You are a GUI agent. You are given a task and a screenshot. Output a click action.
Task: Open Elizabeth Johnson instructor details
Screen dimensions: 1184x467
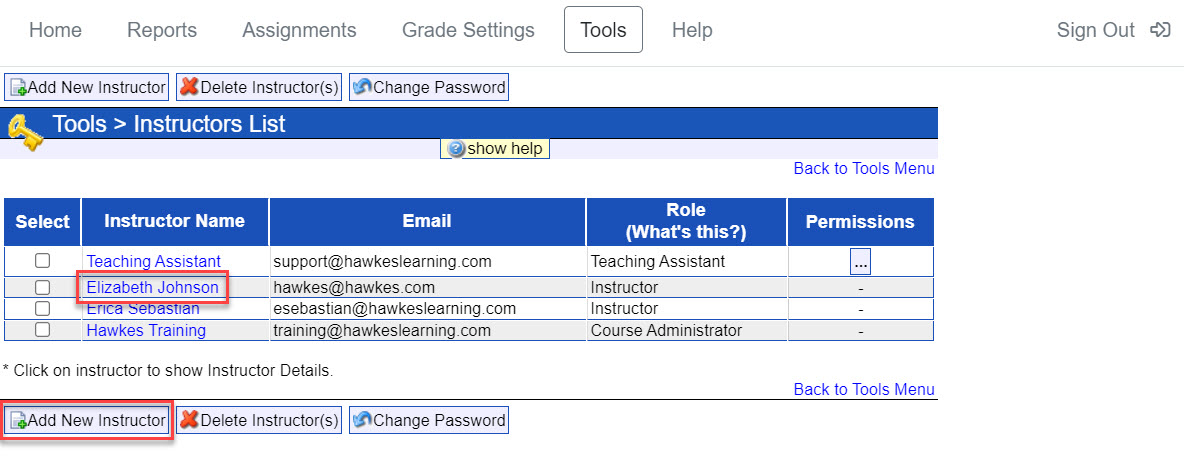click(152, 288)
